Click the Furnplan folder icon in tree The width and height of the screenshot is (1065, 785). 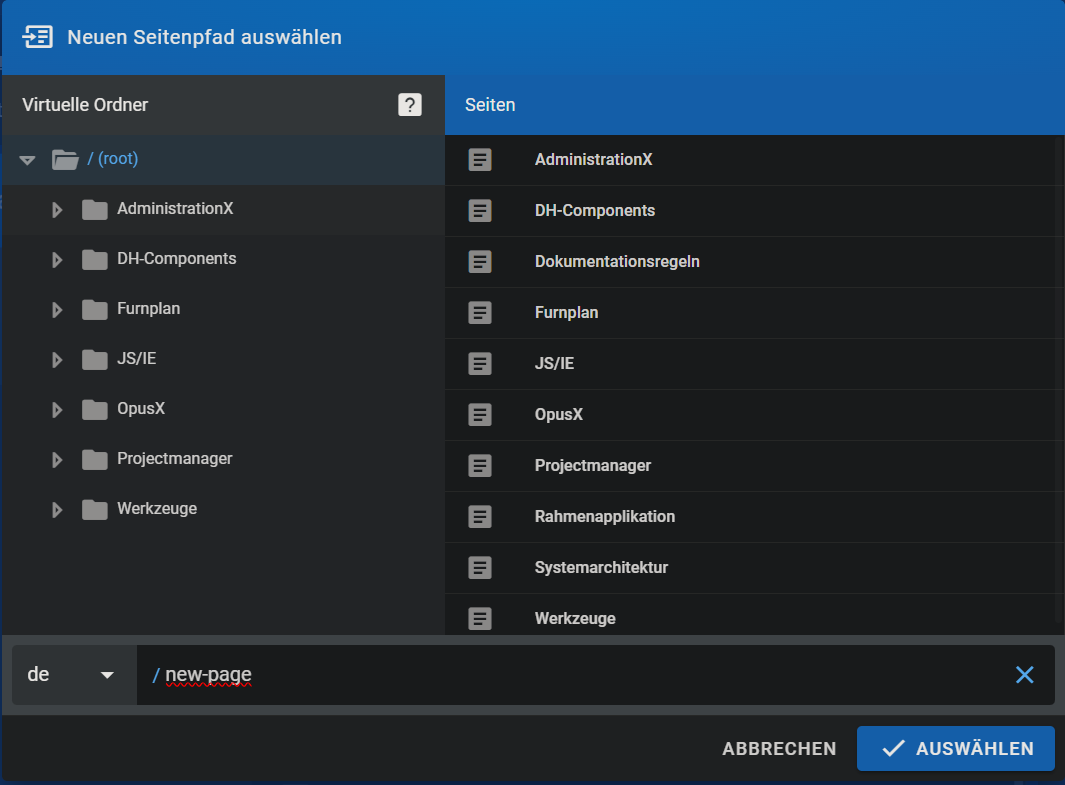point(95,309)
